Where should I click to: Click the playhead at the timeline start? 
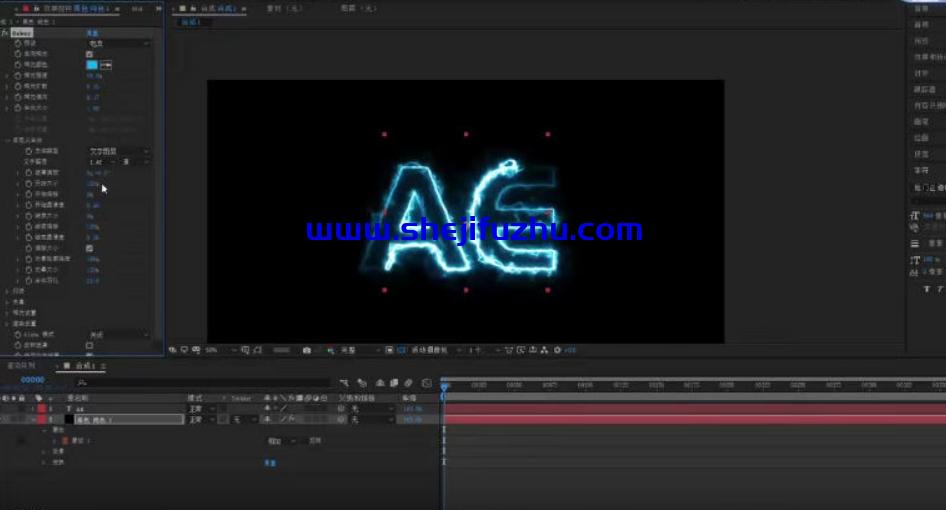coord(445,386)
